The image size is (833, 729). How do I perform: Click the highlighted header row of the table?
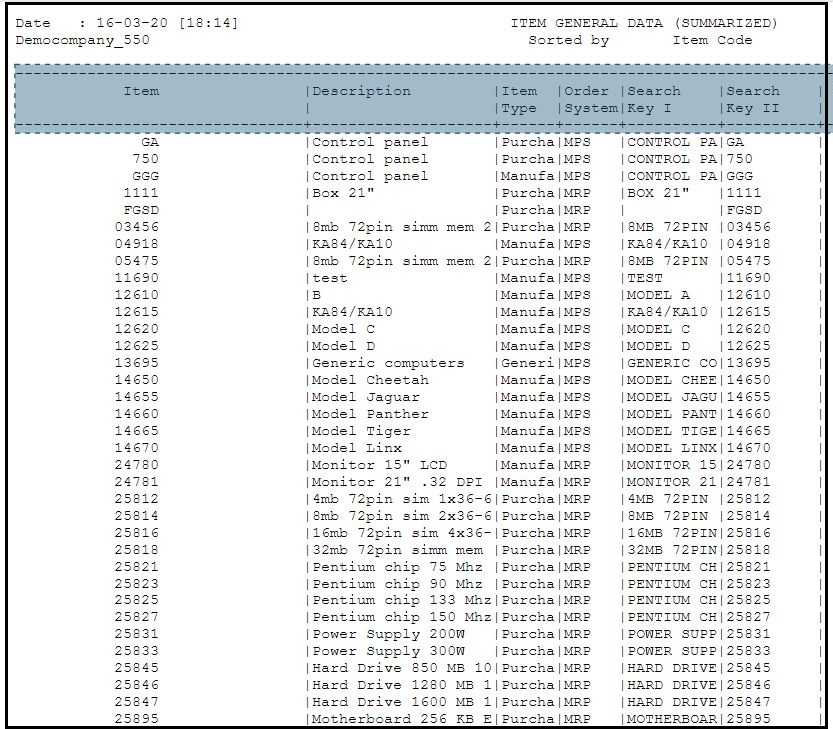pyautogui.click(x=416, y=99)
